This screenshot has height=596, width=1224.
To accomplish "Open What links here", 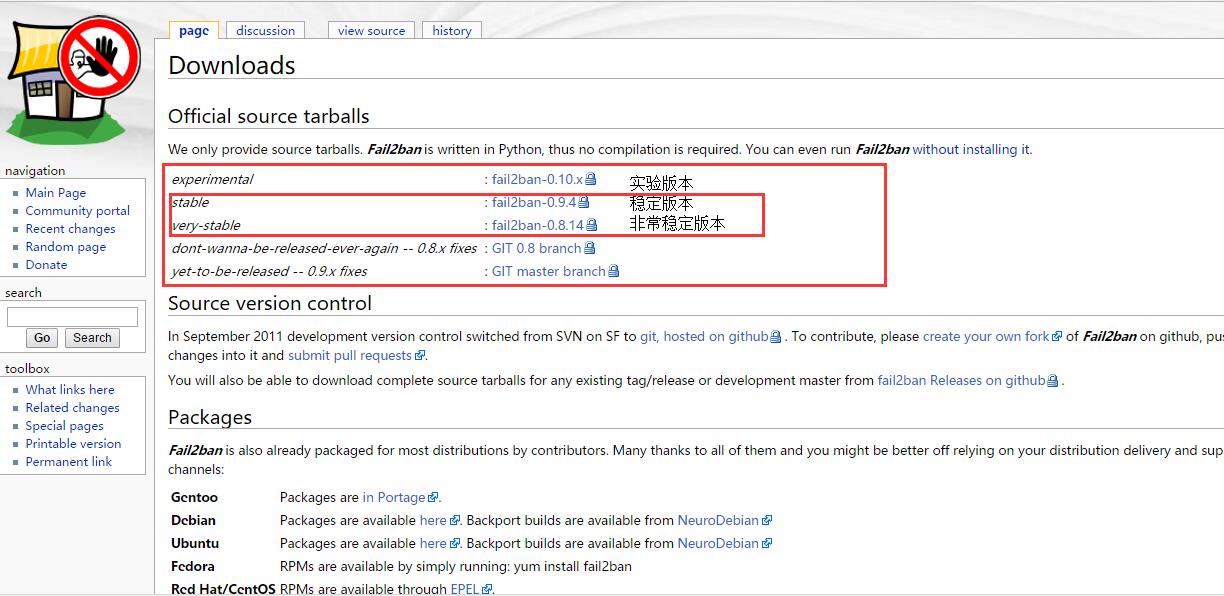I will tap(70, 390).
